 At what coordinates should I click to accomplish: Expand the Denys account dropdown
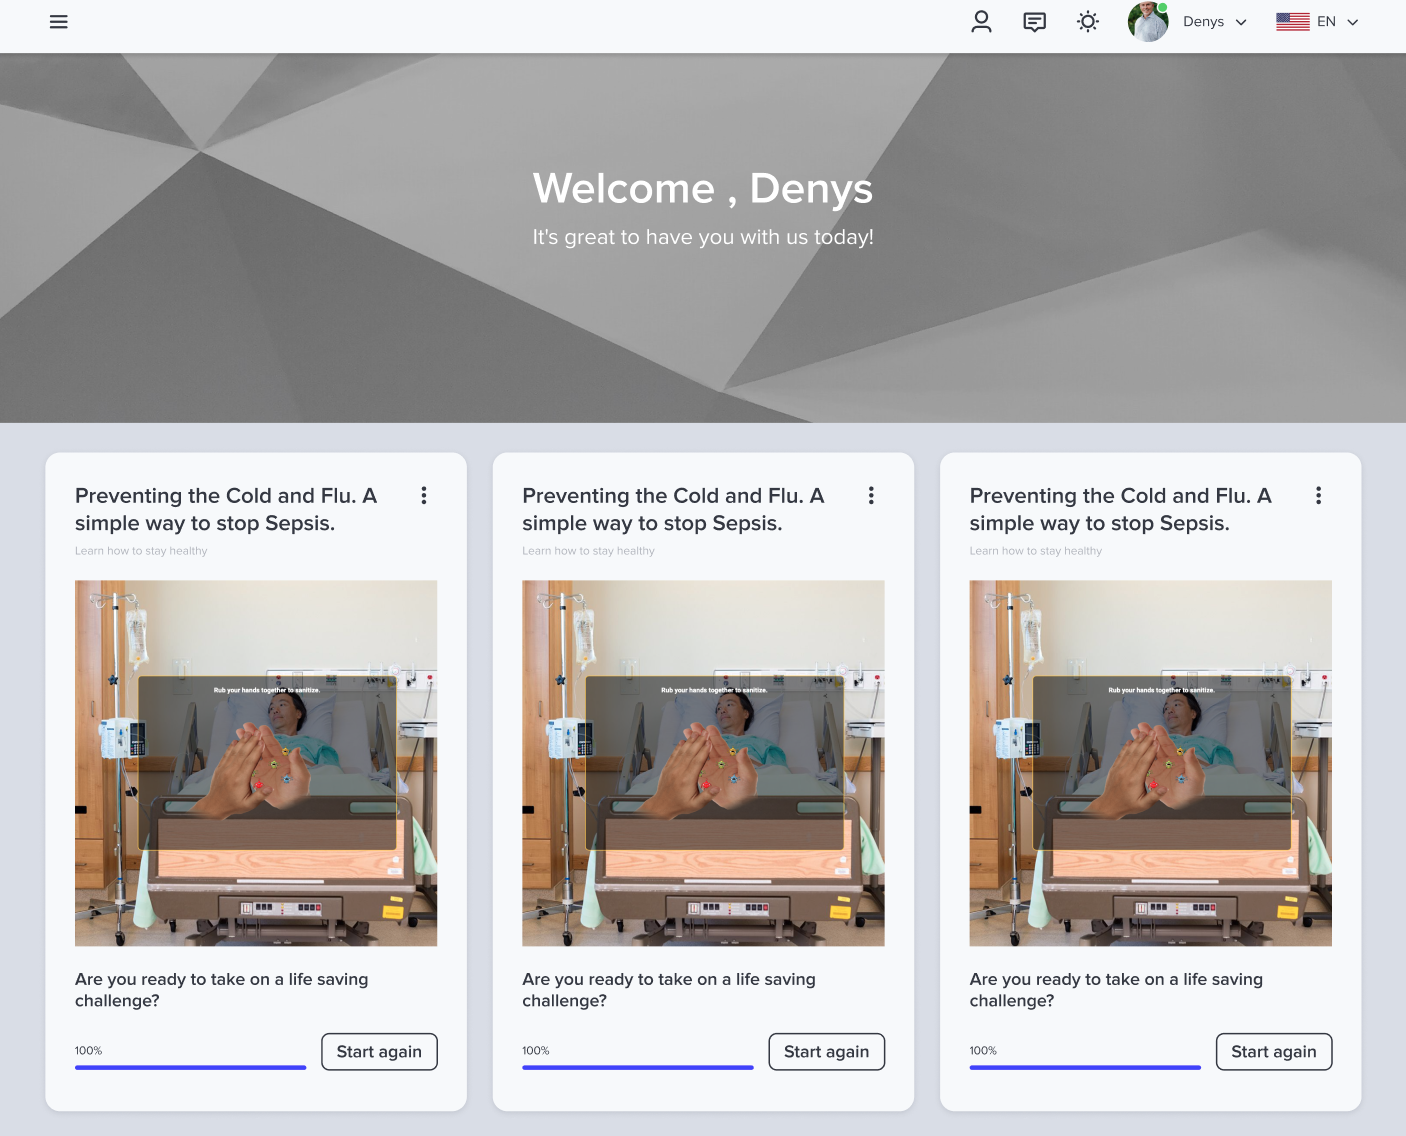1215,22
